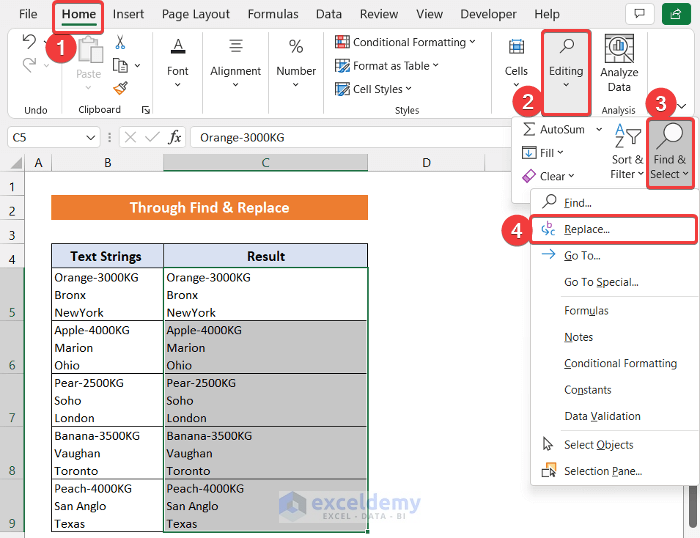Open the Alignment group
700x538 pixels.
[235, 63]
